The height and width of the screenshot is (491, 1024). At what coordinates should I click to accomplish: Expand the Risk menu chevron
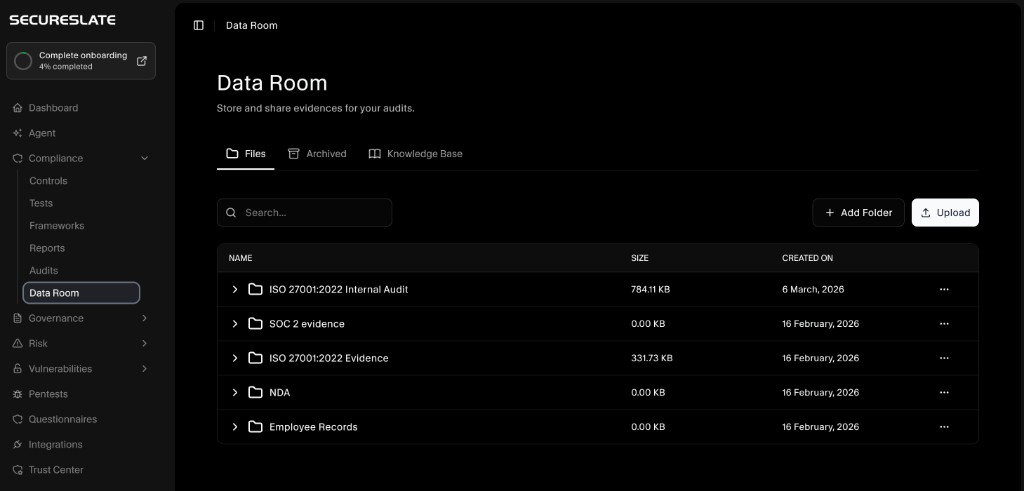coord(144,343)
